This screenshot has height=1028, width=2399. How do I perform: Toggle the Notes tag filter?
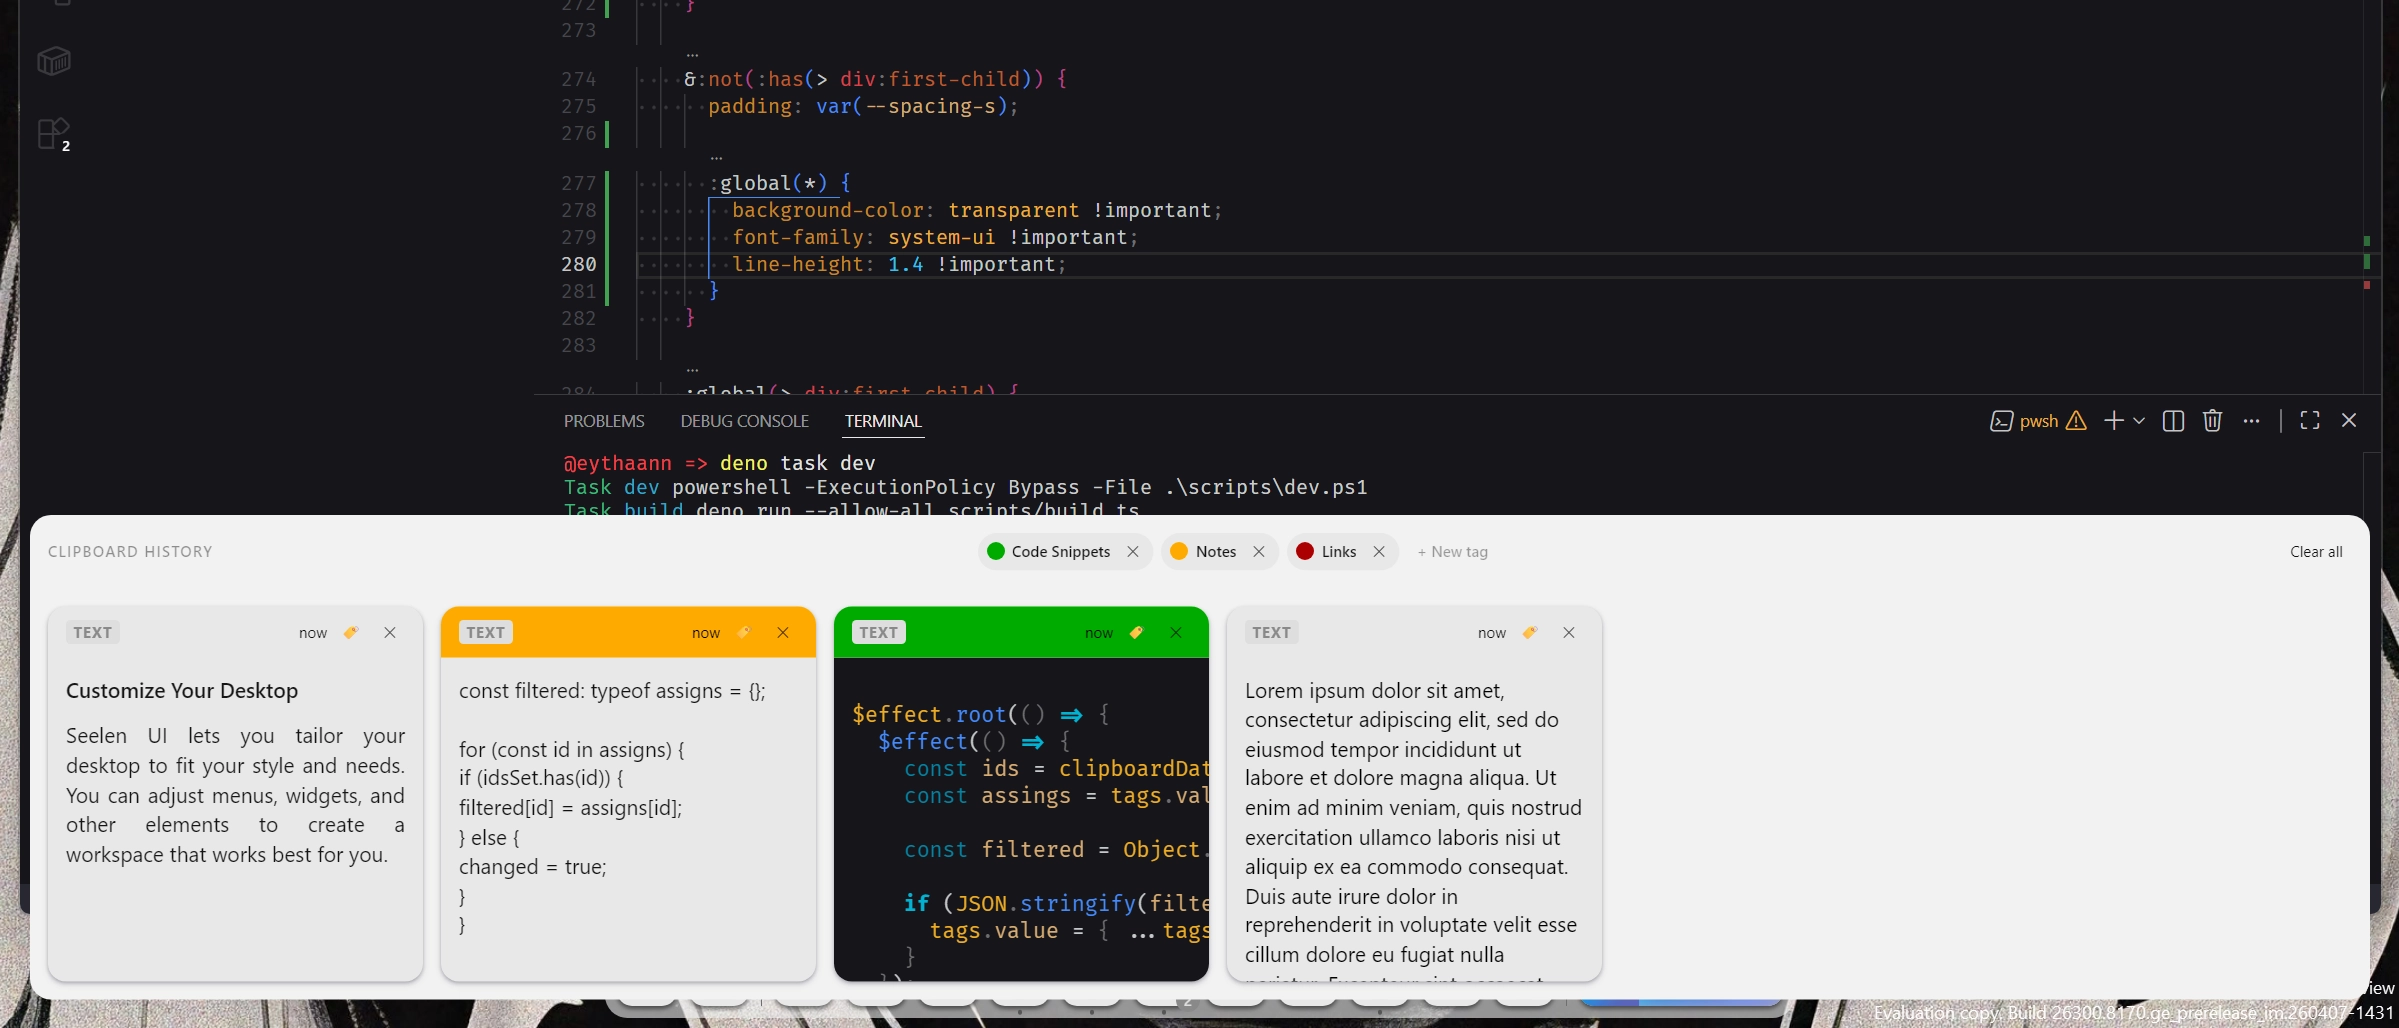pos(1214,552)
